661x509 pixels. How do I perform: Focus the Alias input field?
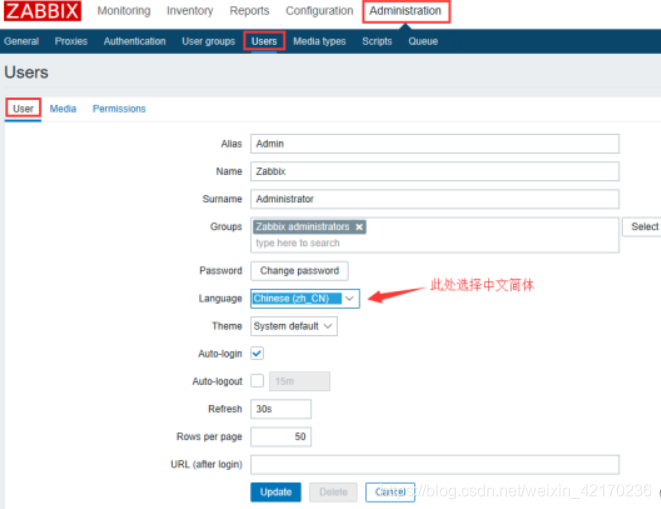[x=435, y=144]
